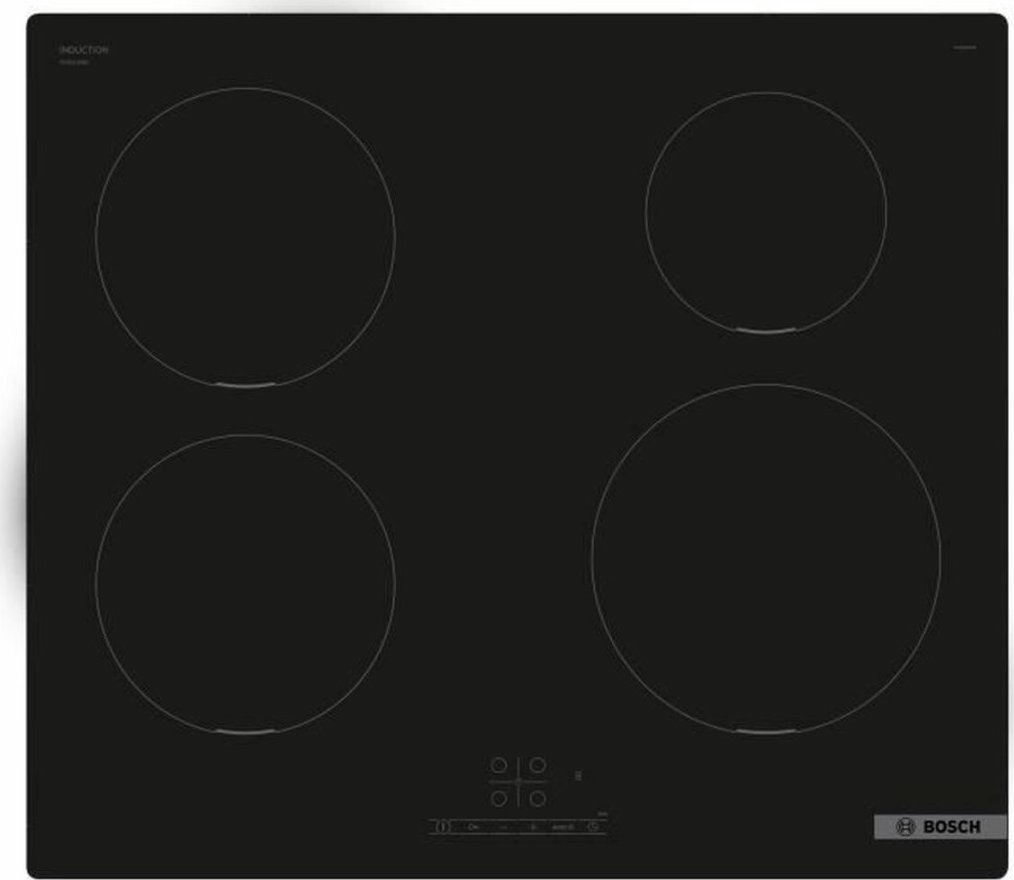Select the rear-left zone selector circle
Viewport: 1014px width, 880px height.
pos(499,766)
